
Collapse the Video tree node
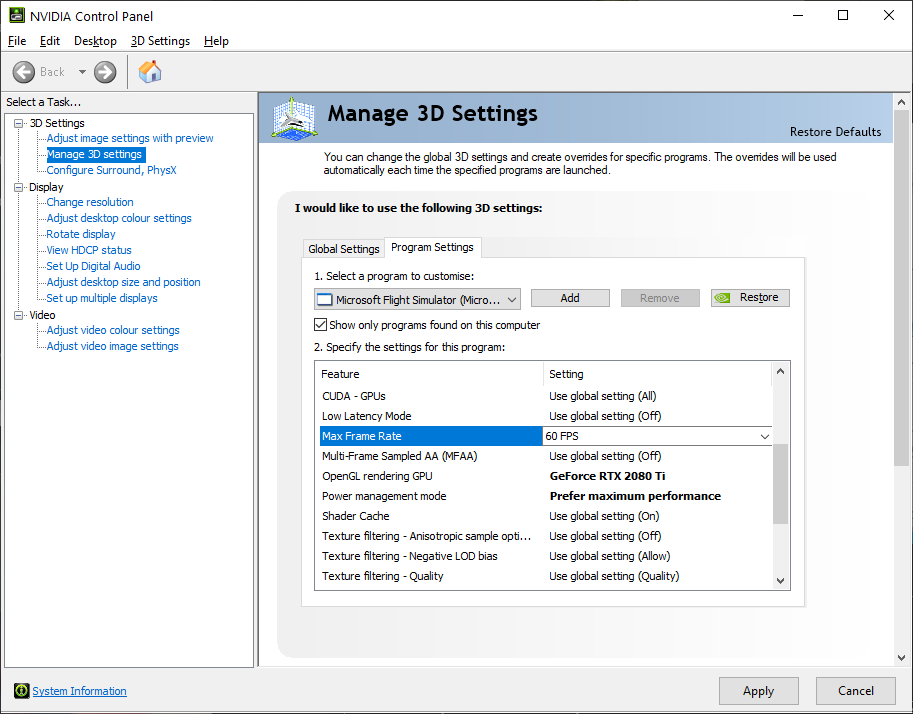coord(18,315)
